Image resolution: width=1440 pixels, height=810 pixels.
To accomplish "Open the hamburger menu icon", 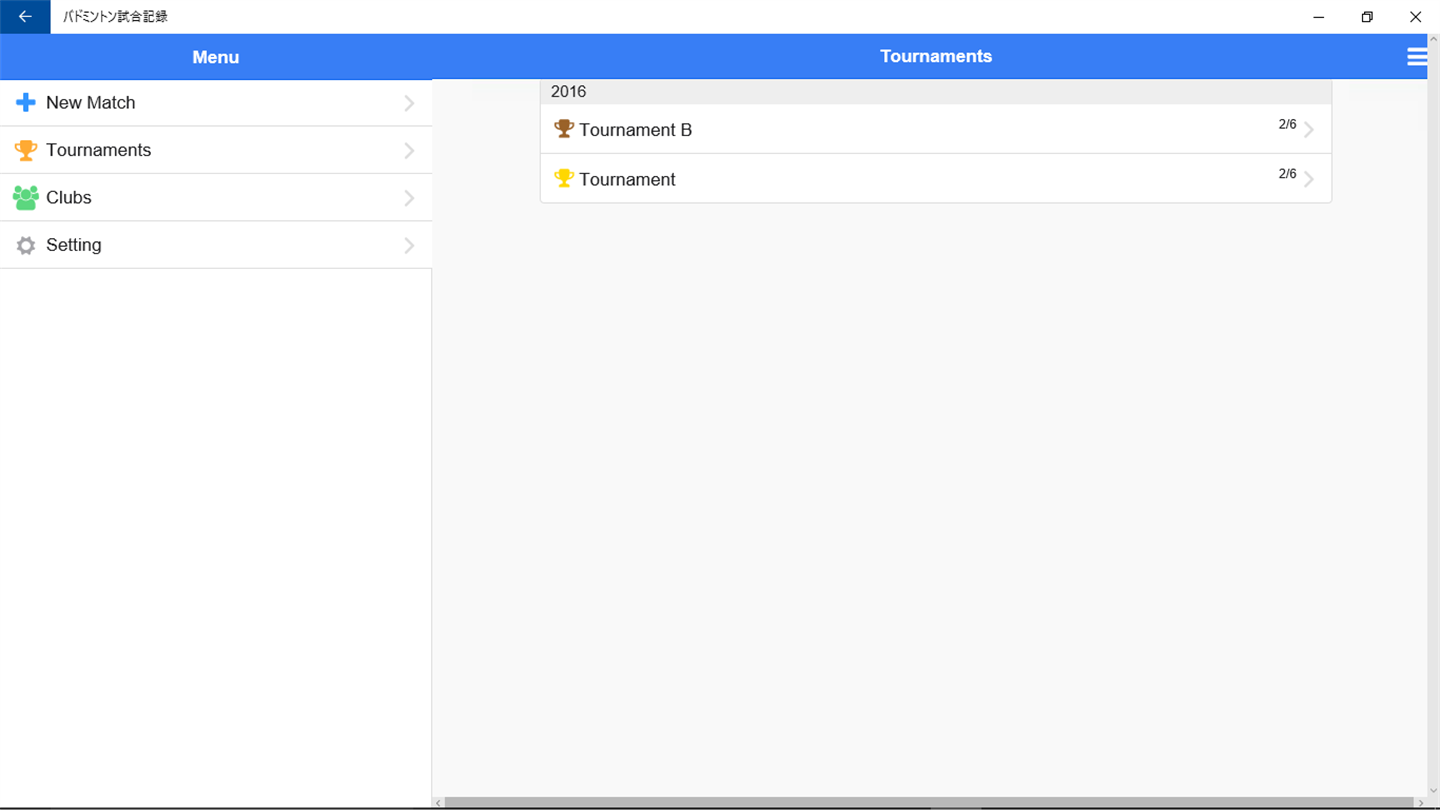I will 1417,57.
